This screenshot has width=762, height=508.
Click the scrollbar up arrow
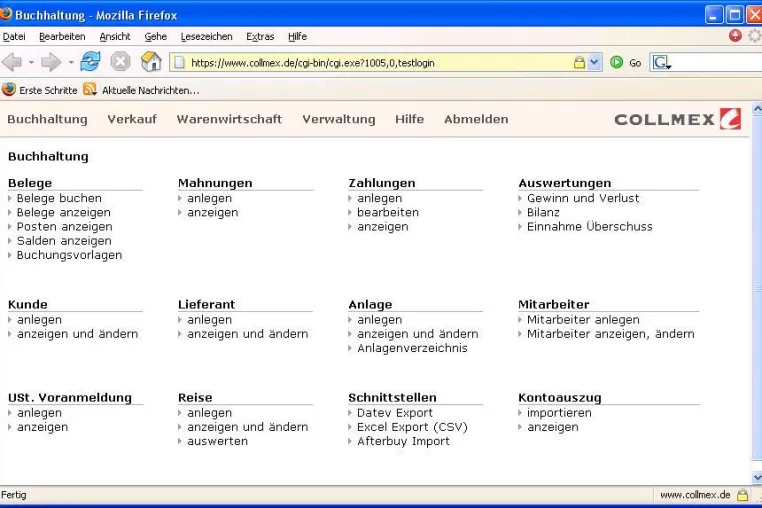tap(757, 109)
